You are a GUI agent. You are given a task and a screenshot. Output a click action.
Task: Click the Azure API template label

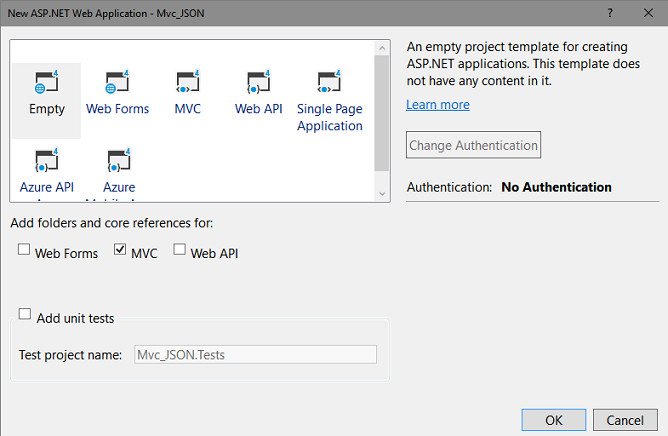(46, 187)
